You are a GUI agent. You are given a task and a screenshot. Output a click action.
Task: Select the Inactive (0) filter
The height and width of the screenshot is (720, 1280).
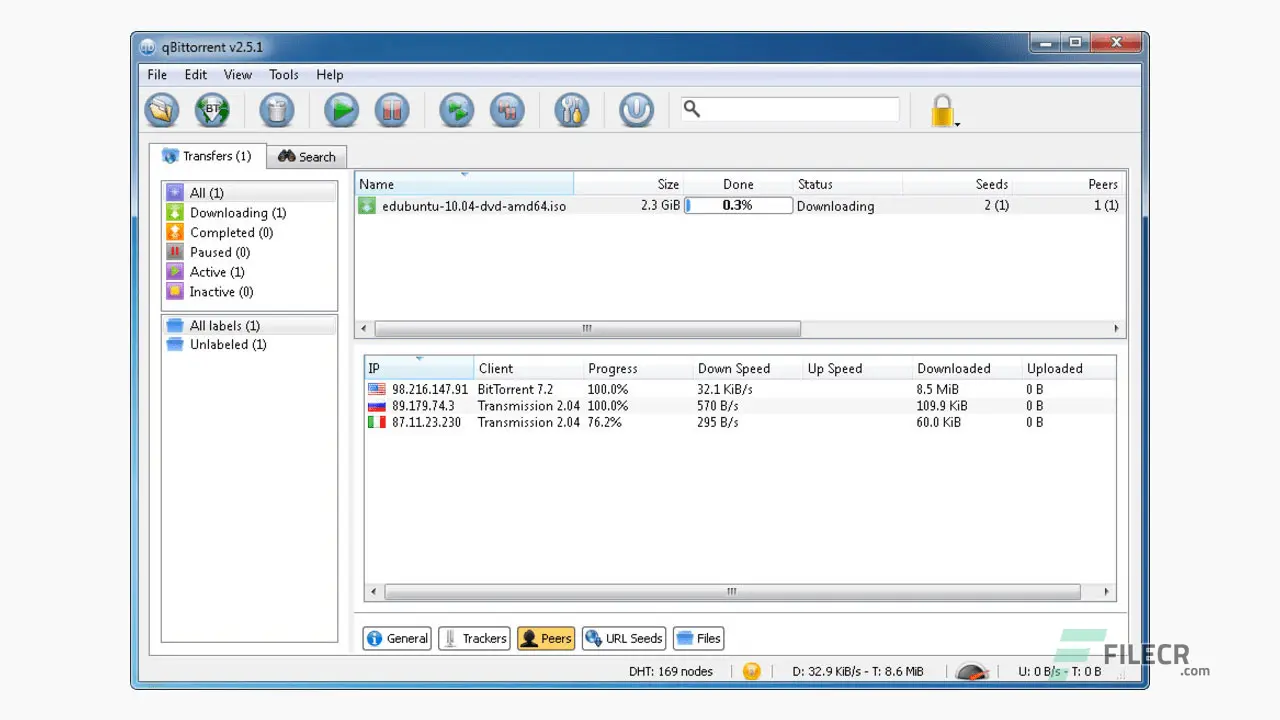(249, 292)
